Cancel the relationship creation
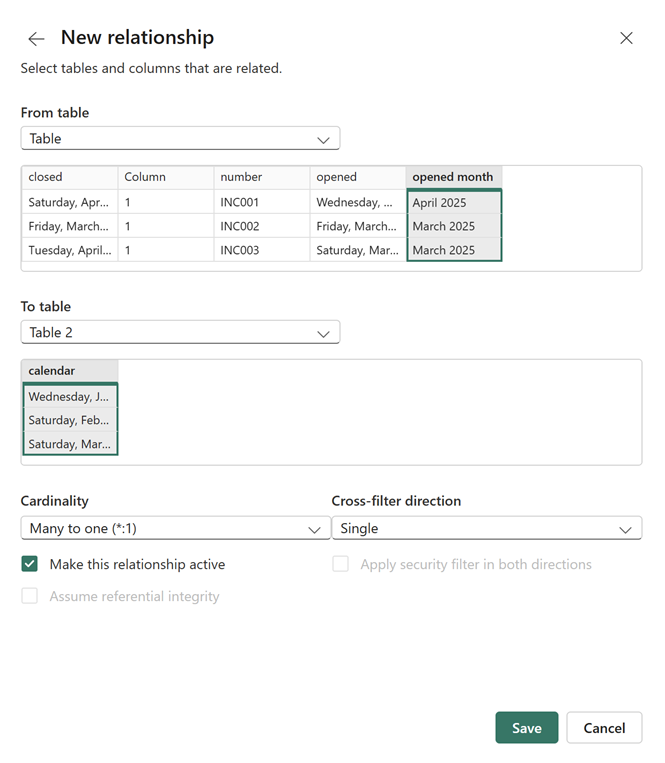 (x=604, y=728)
